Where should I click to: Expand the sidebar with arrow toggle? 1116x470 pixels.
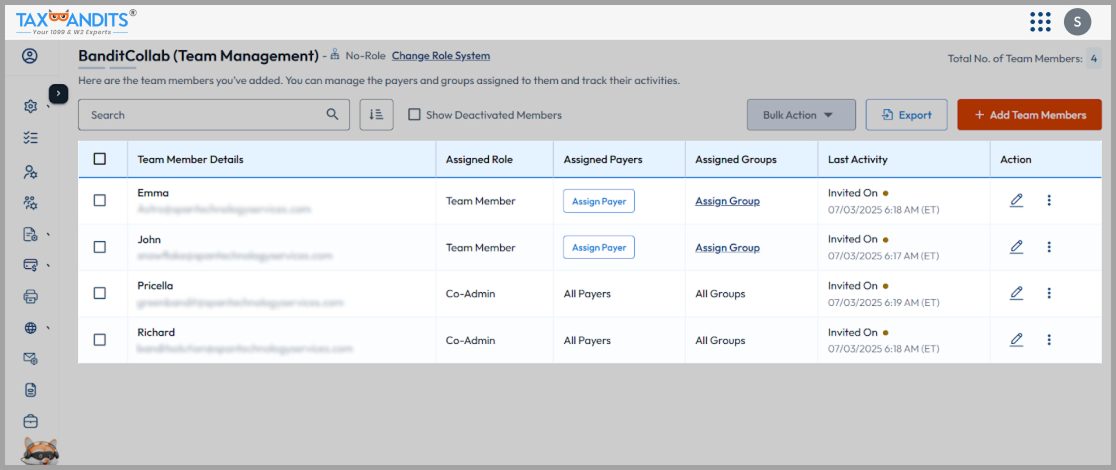[58, 93]
